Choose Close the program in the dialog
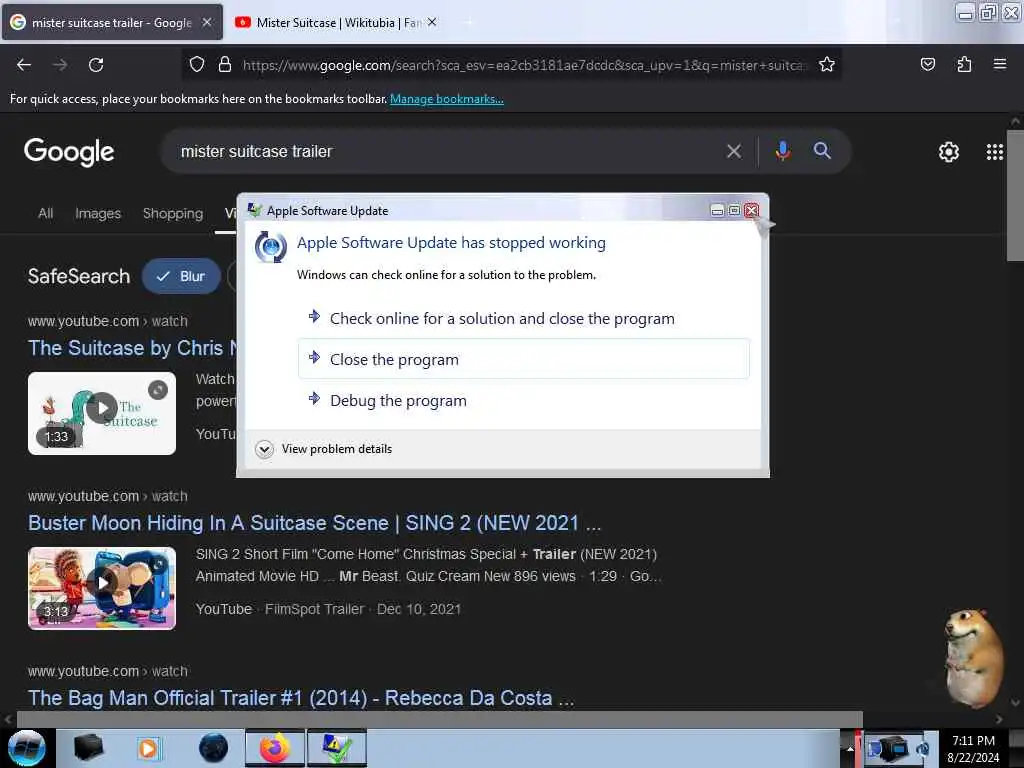Viewport: 1024px width, 768px height. (x=524, y=359)
